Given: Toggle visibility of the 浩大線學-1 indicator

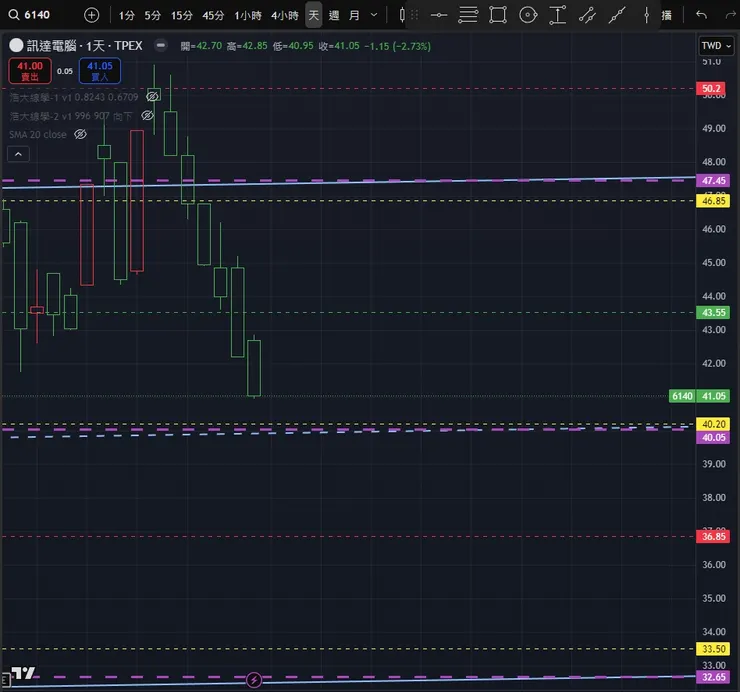Looking at the screenshot, I should click(x=153, y=97).
